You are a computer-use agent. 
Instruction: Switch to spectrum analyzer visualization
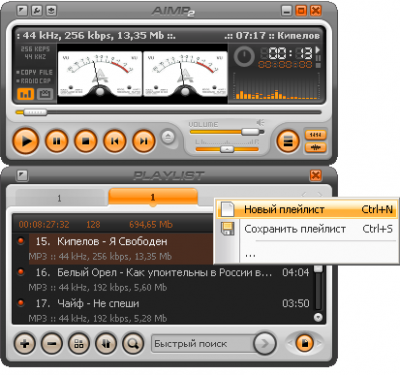[x=25, y=94]
